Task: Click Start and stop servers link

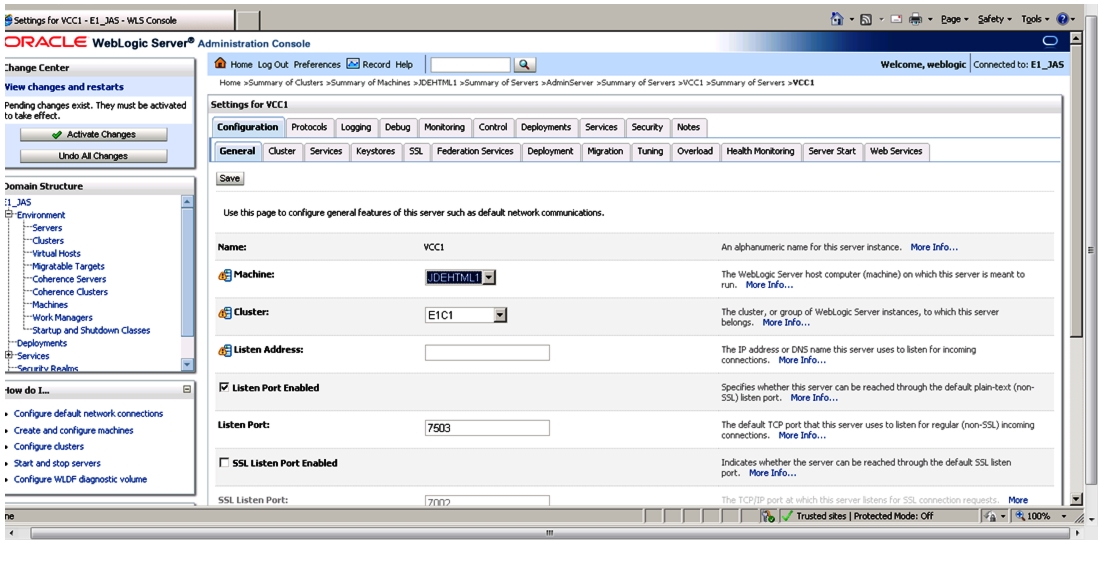Action: coord(57,464)
